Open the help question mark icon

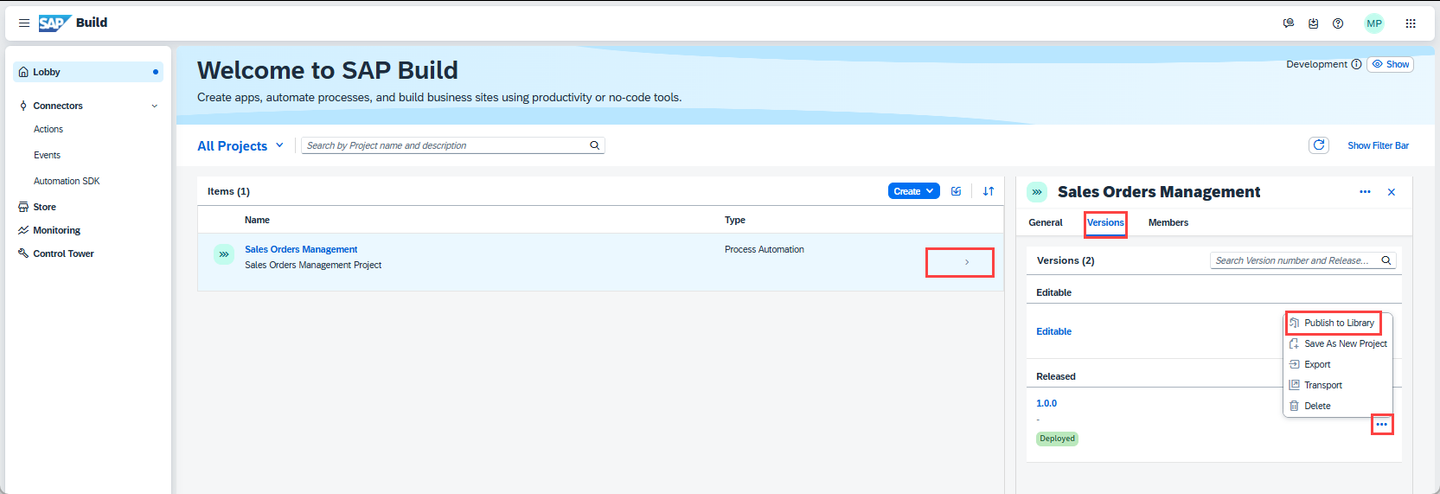(1338, 23)
